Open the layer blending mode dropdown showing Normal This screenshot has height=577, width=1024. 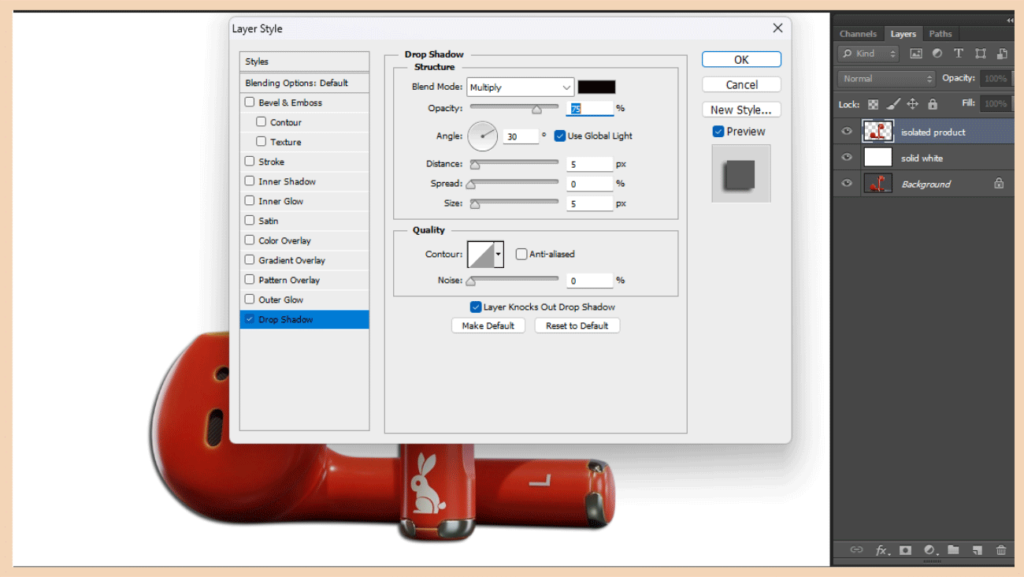(x=885, y=78)
